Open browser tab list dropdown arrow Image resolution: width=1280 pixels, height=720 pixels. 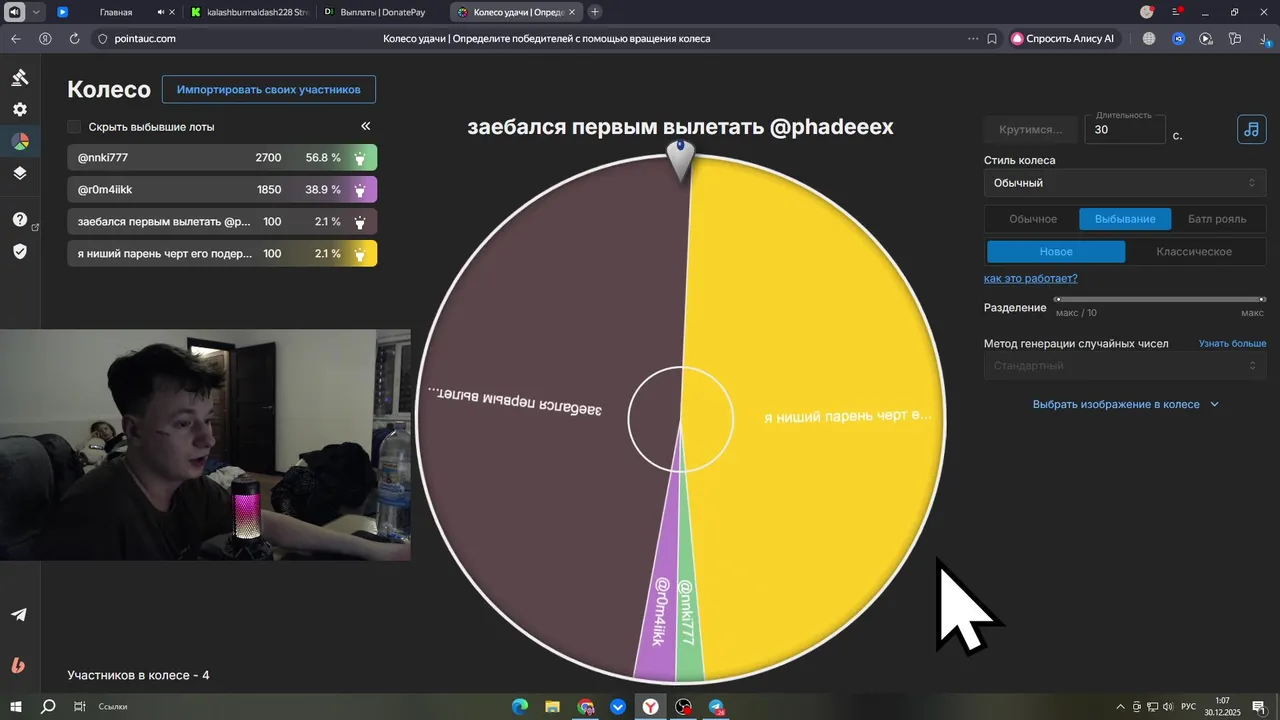coord(37,12)
